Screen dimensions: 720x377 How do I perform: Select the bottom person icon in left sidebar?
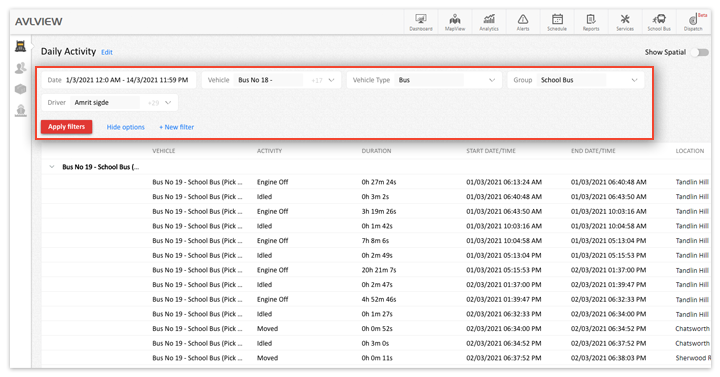pyautogui.click(x=21, y=111)
